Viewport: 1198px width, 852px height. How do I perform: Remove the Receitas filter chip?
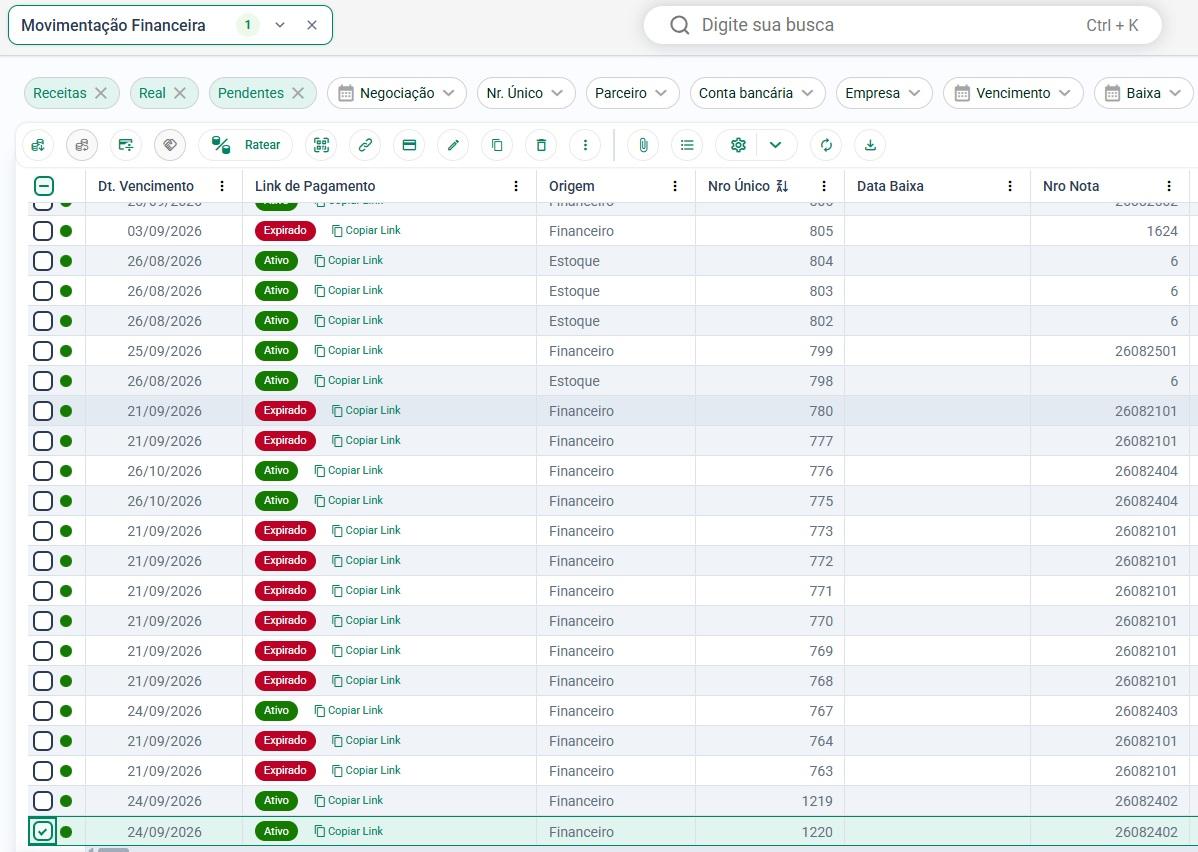click(x=101, y=93)
